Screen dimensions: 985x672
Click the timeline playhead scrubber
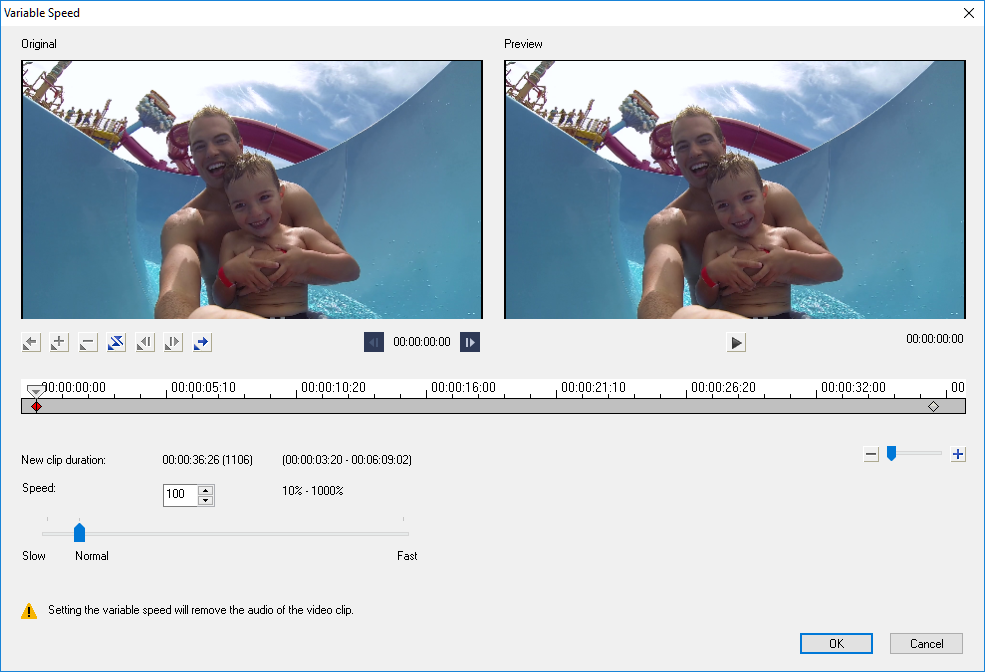(x=36, y=391)
